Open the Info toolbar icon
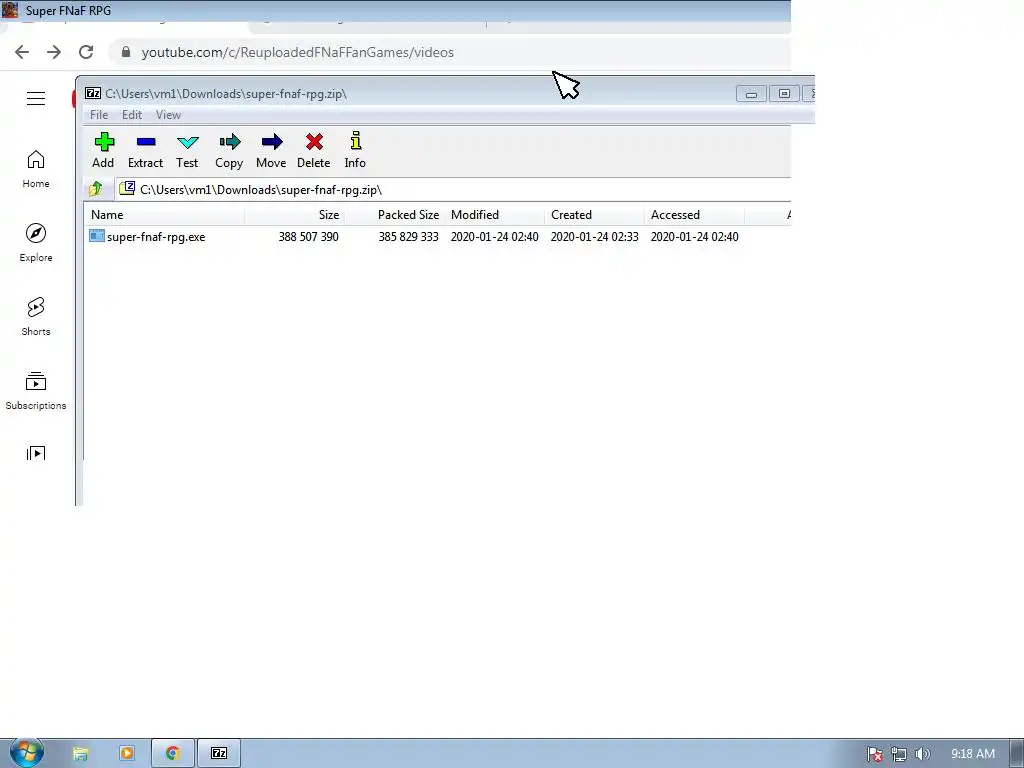 [x=355, y=151]
